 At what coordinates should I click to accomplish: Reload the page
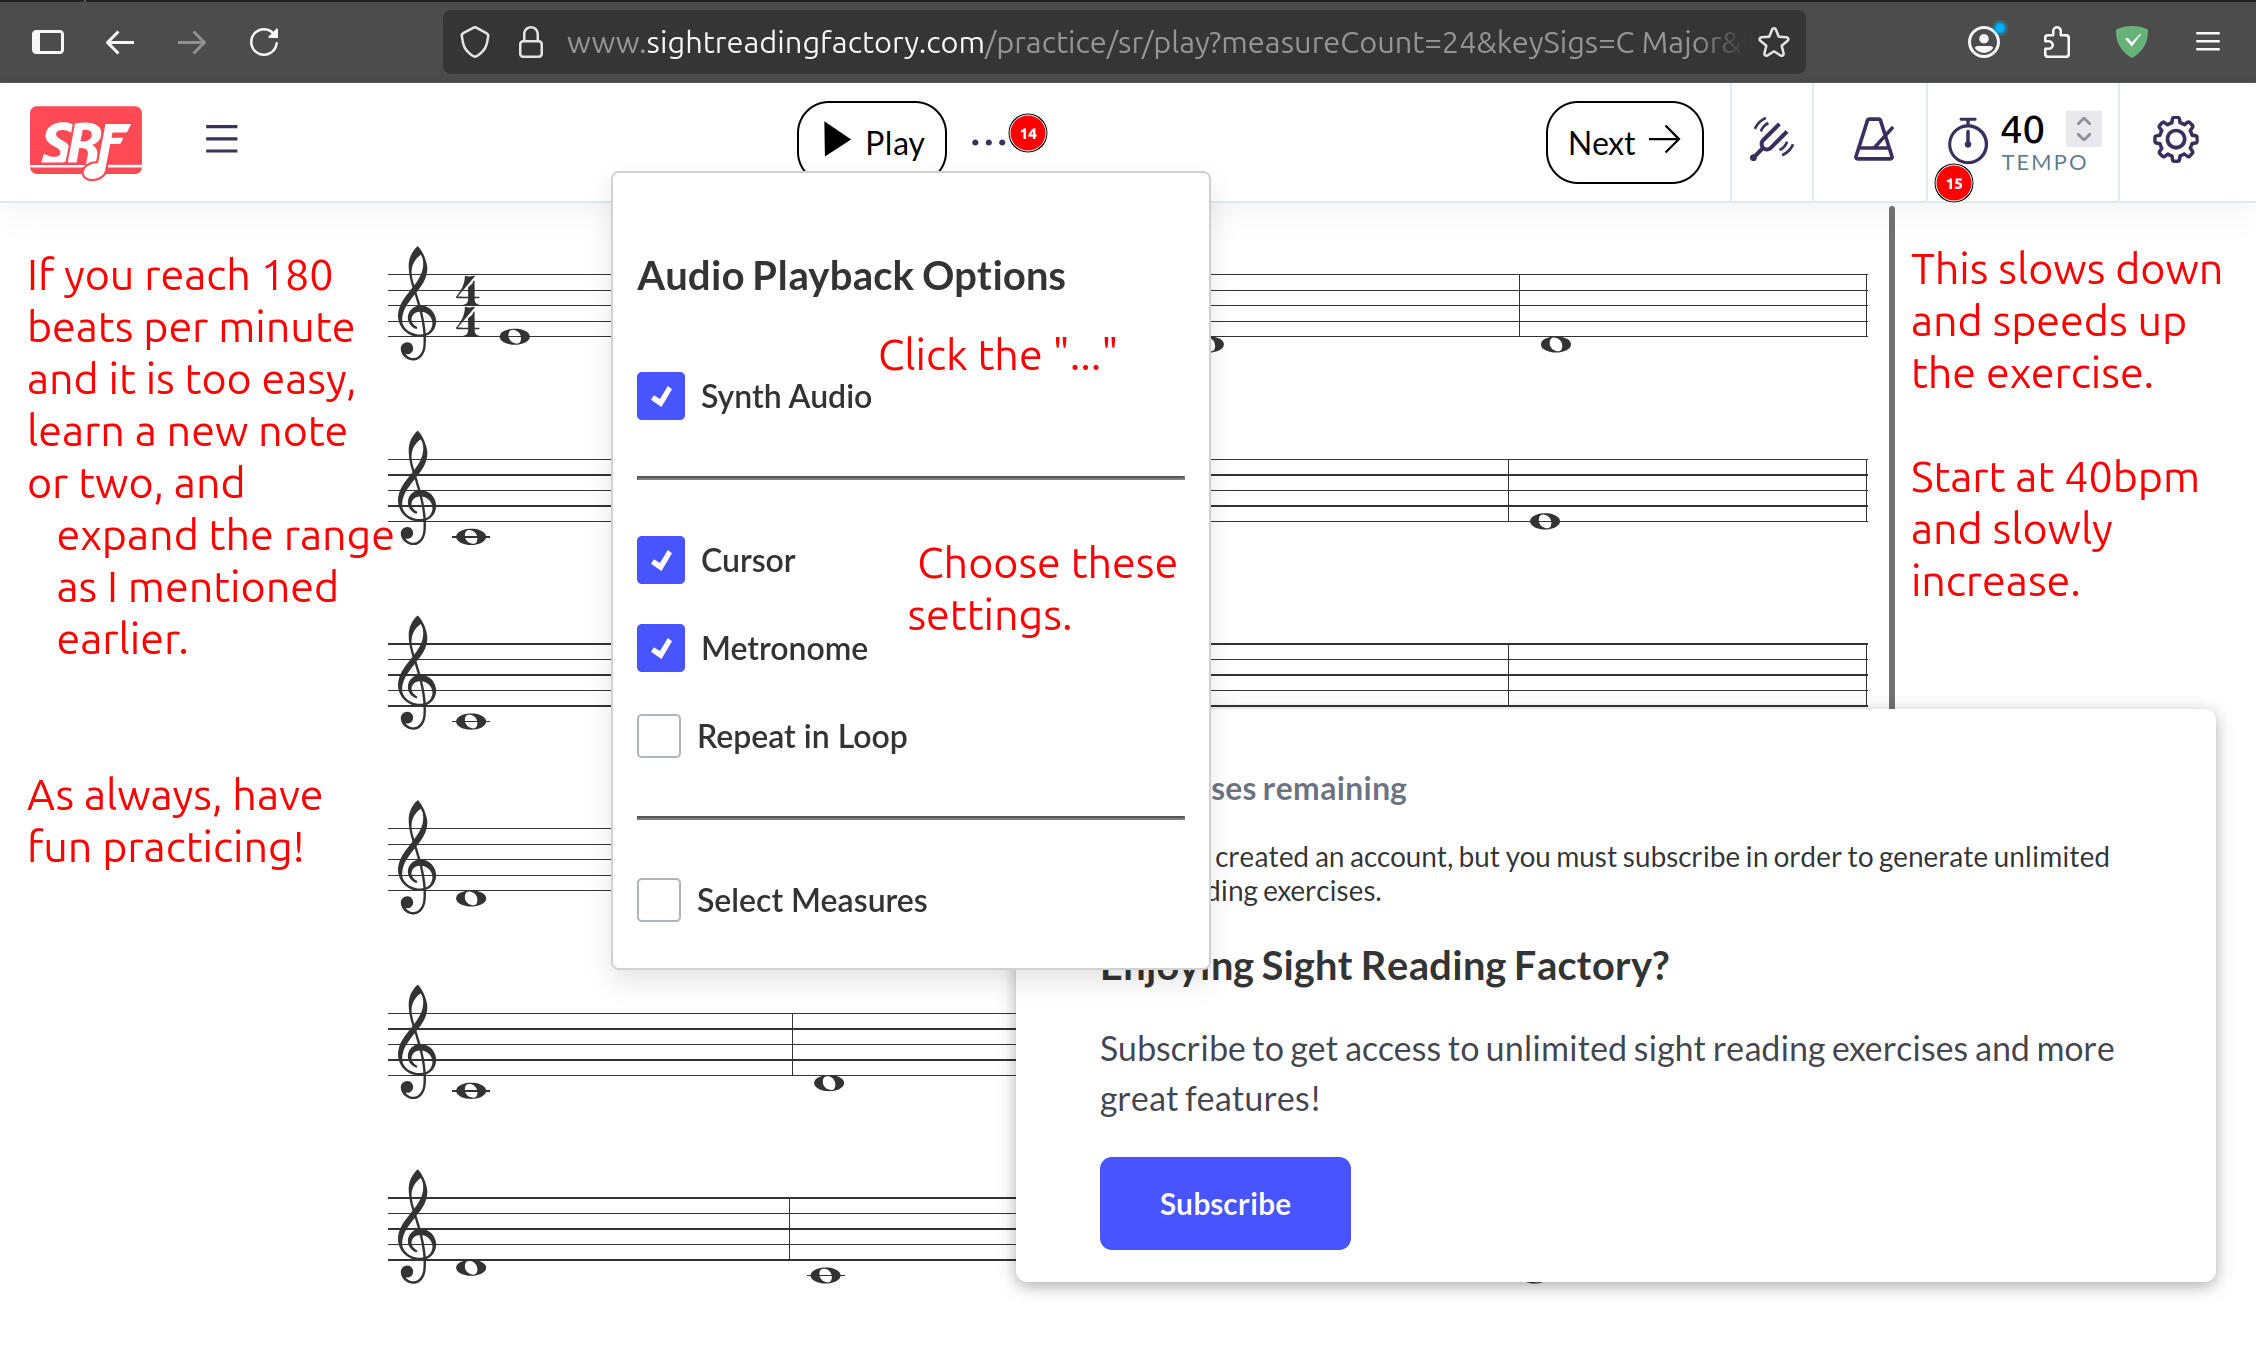click(264, 42)
